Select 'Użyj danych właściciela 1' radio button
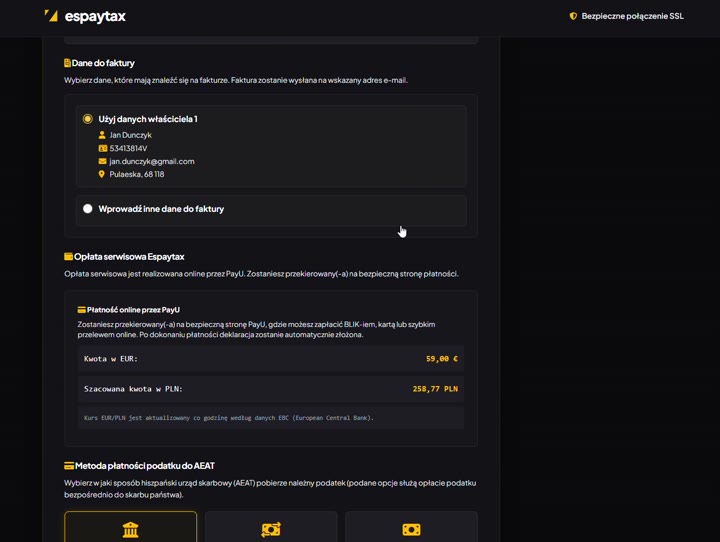Image resolution: width=720 pixels, height=542 pixels. [x=87, y=119]
